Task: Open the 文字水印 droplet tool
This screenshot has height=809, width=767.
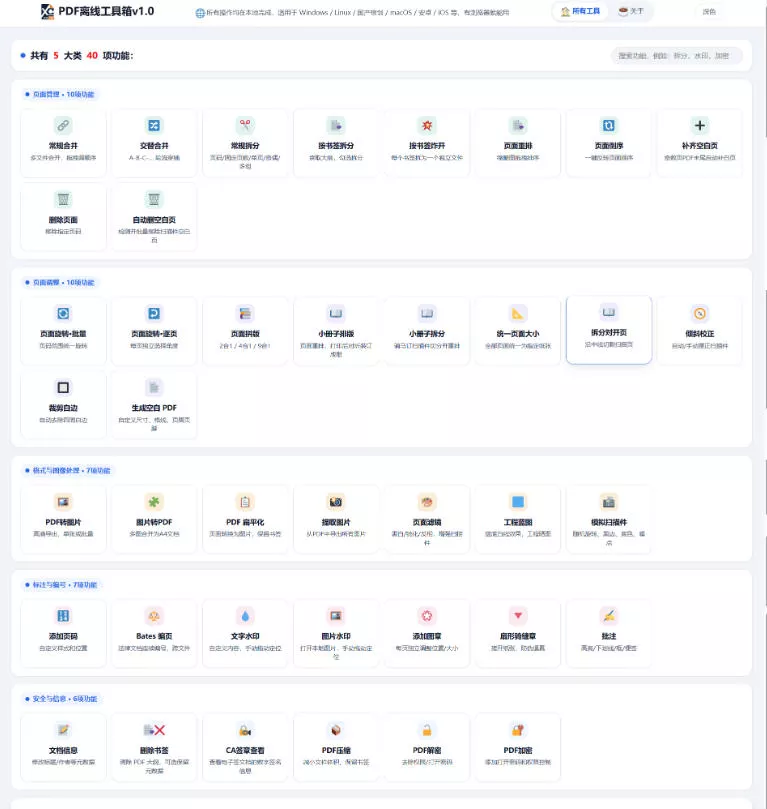Action: (245, 634)
